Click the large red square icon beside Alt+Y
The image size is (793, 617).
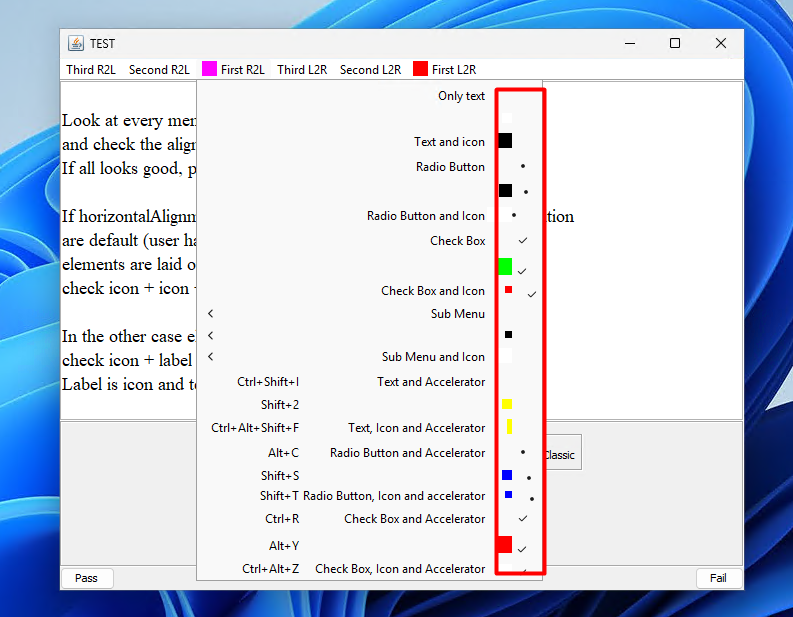tap(504, 545)
